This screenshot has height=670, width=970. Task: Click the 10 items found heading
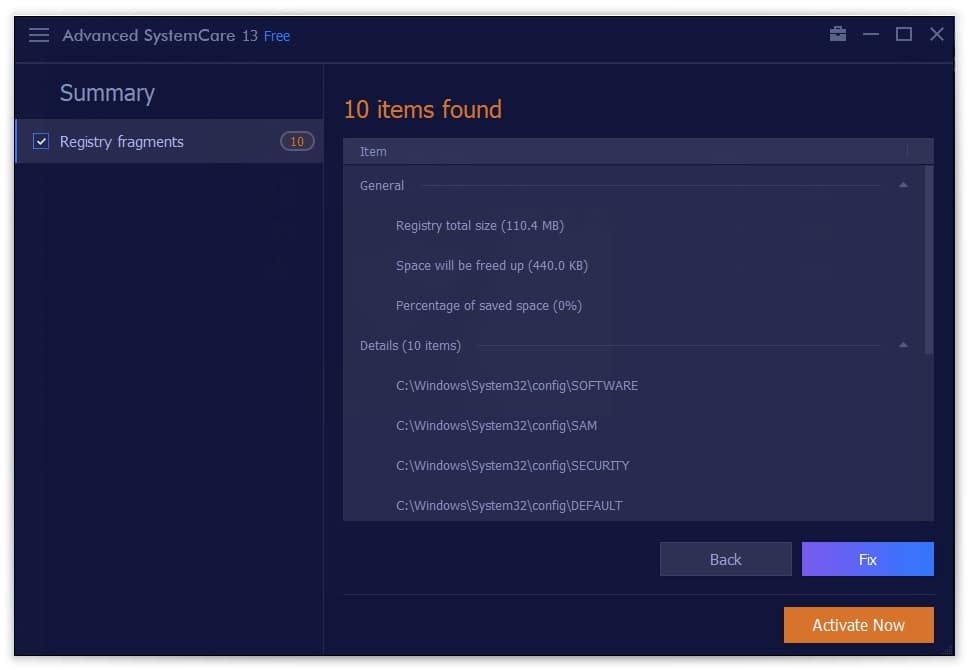point(423,110)
